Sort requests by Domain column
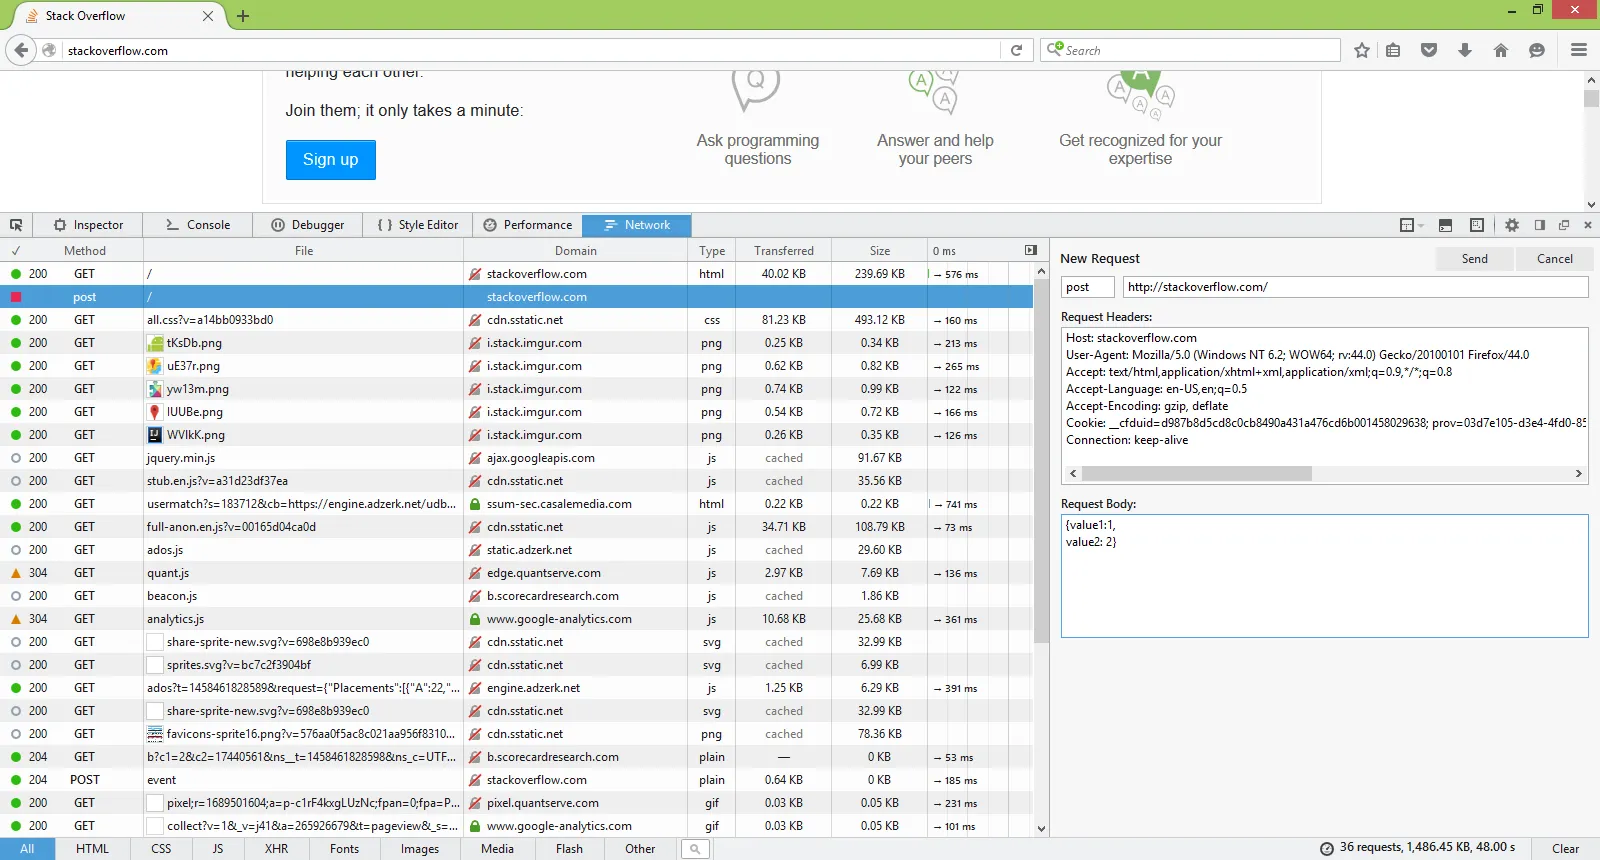This screenshot has width=1600, height=860. point(576,251)
